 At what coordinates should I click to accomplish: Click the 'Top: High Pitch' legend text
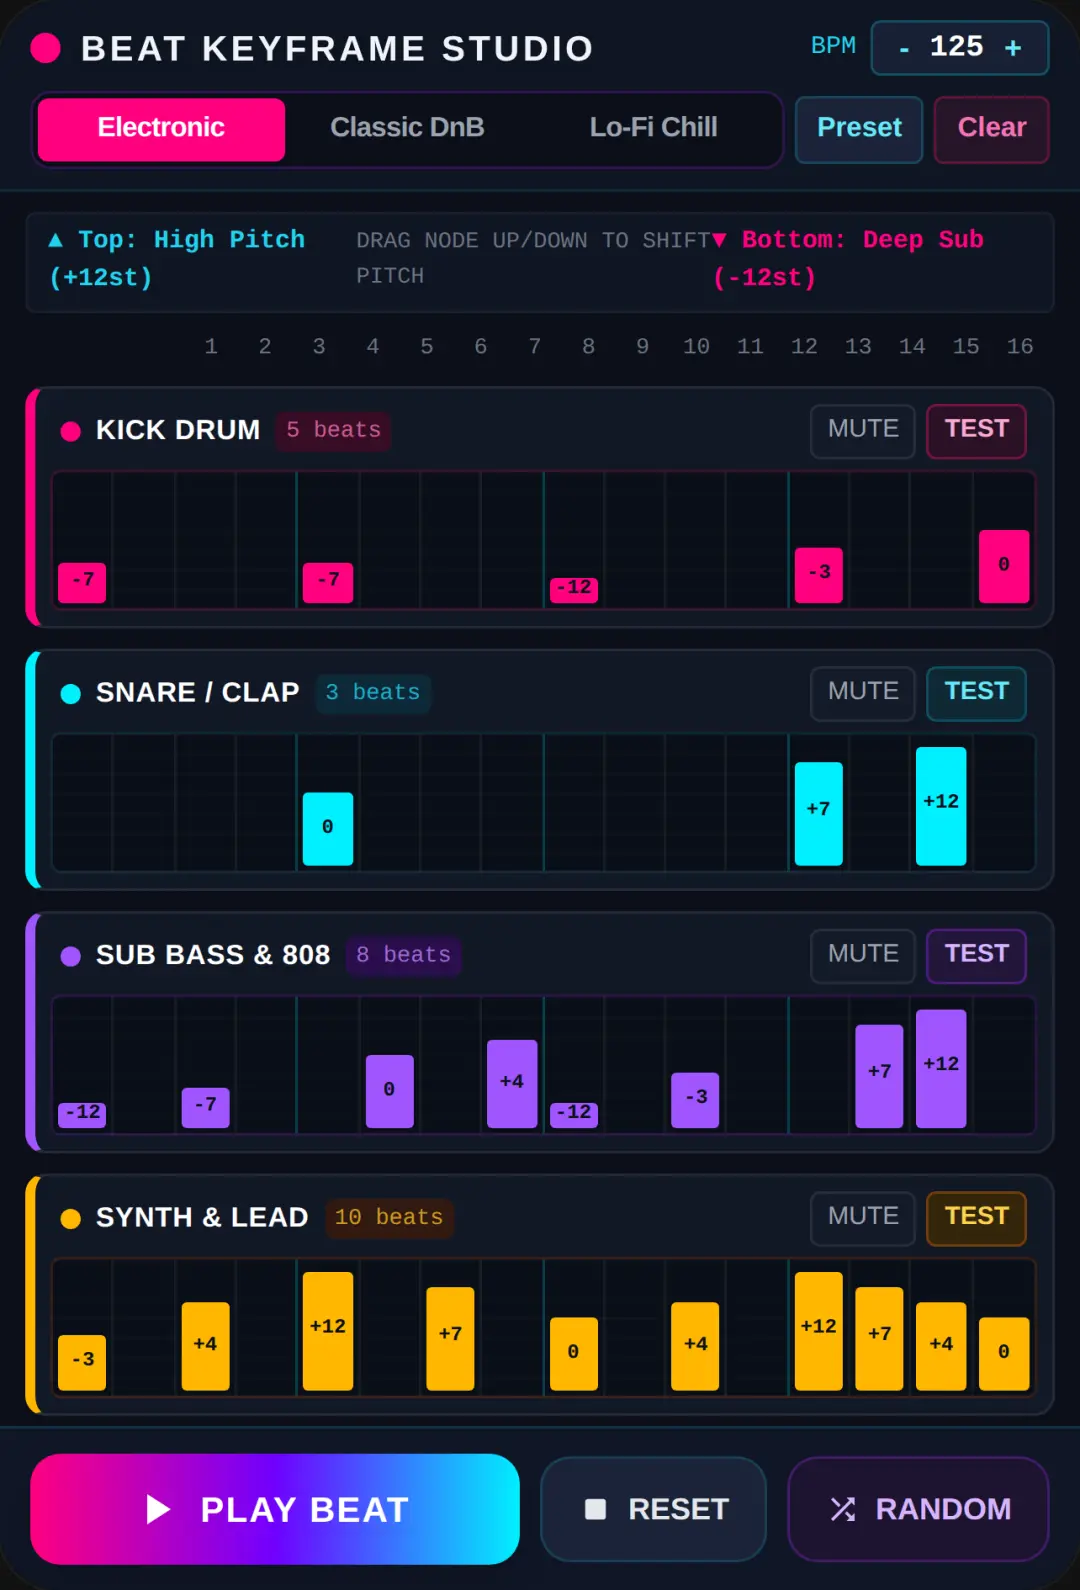click(x=177, y=259)
